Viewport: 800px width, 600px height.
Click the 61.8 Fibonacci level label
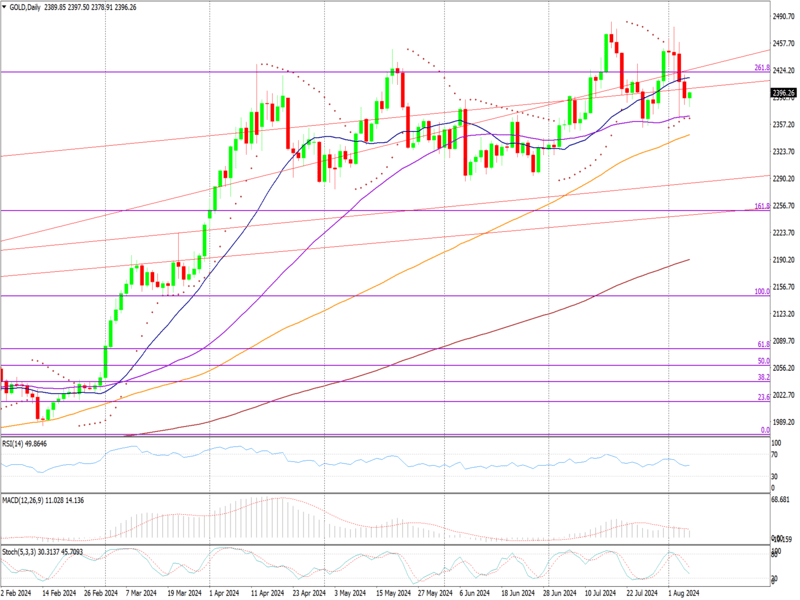[x=762, y=344]
